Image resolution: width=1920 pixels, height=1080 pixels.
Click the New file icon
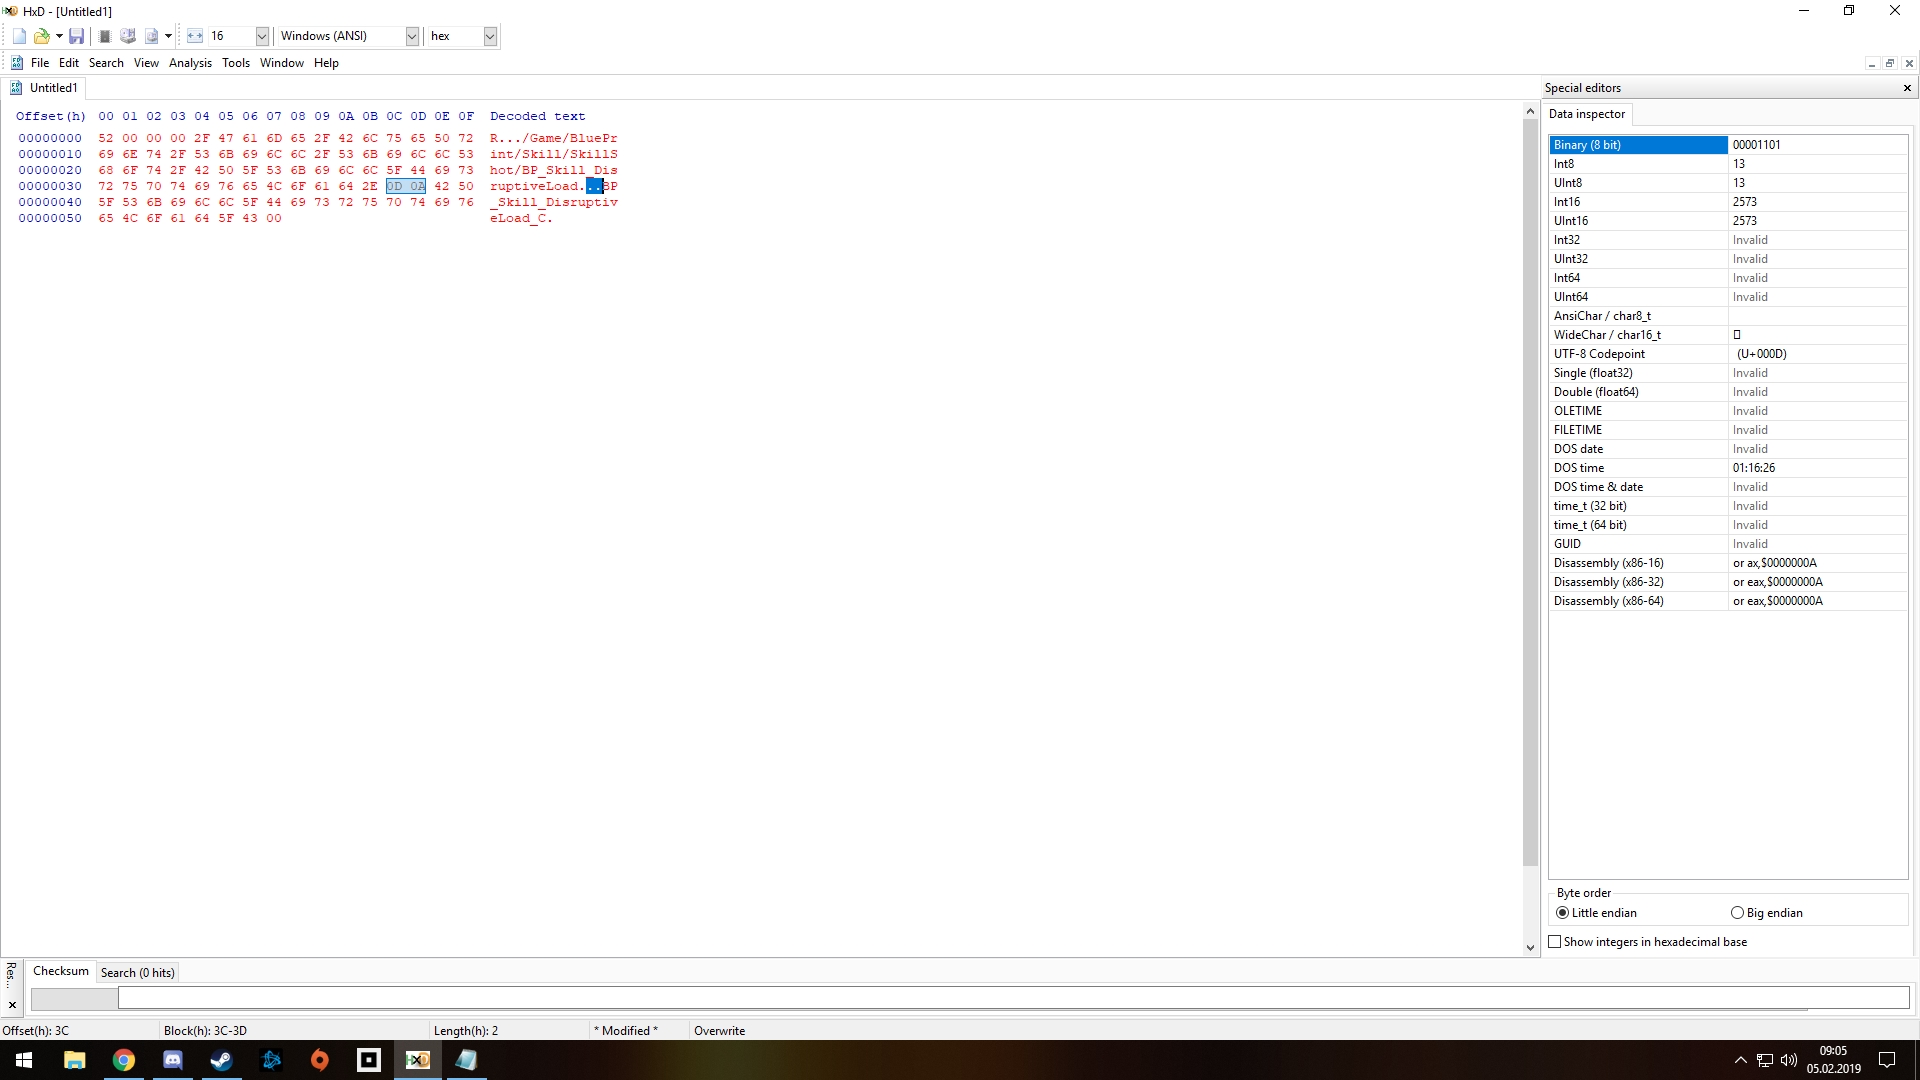tap(19, 36)
